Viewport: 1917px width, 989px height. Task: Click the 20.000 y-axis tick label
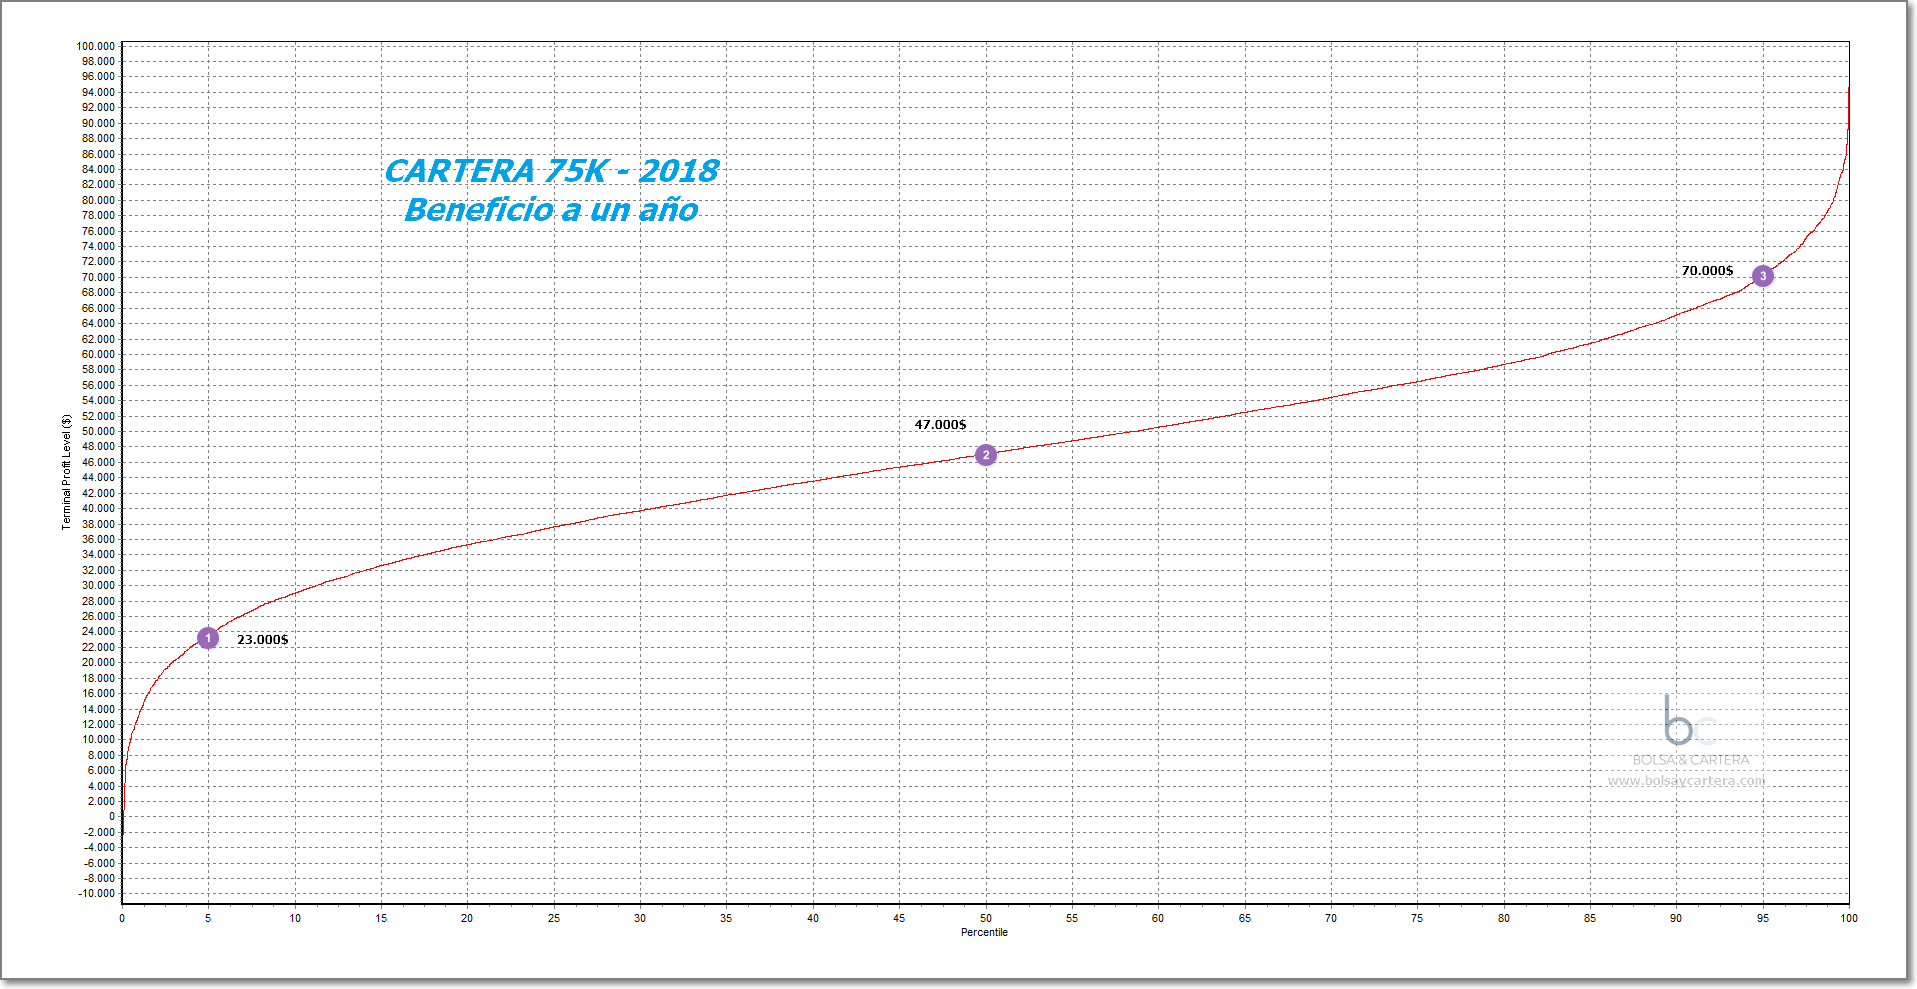(x=98, y=662)
